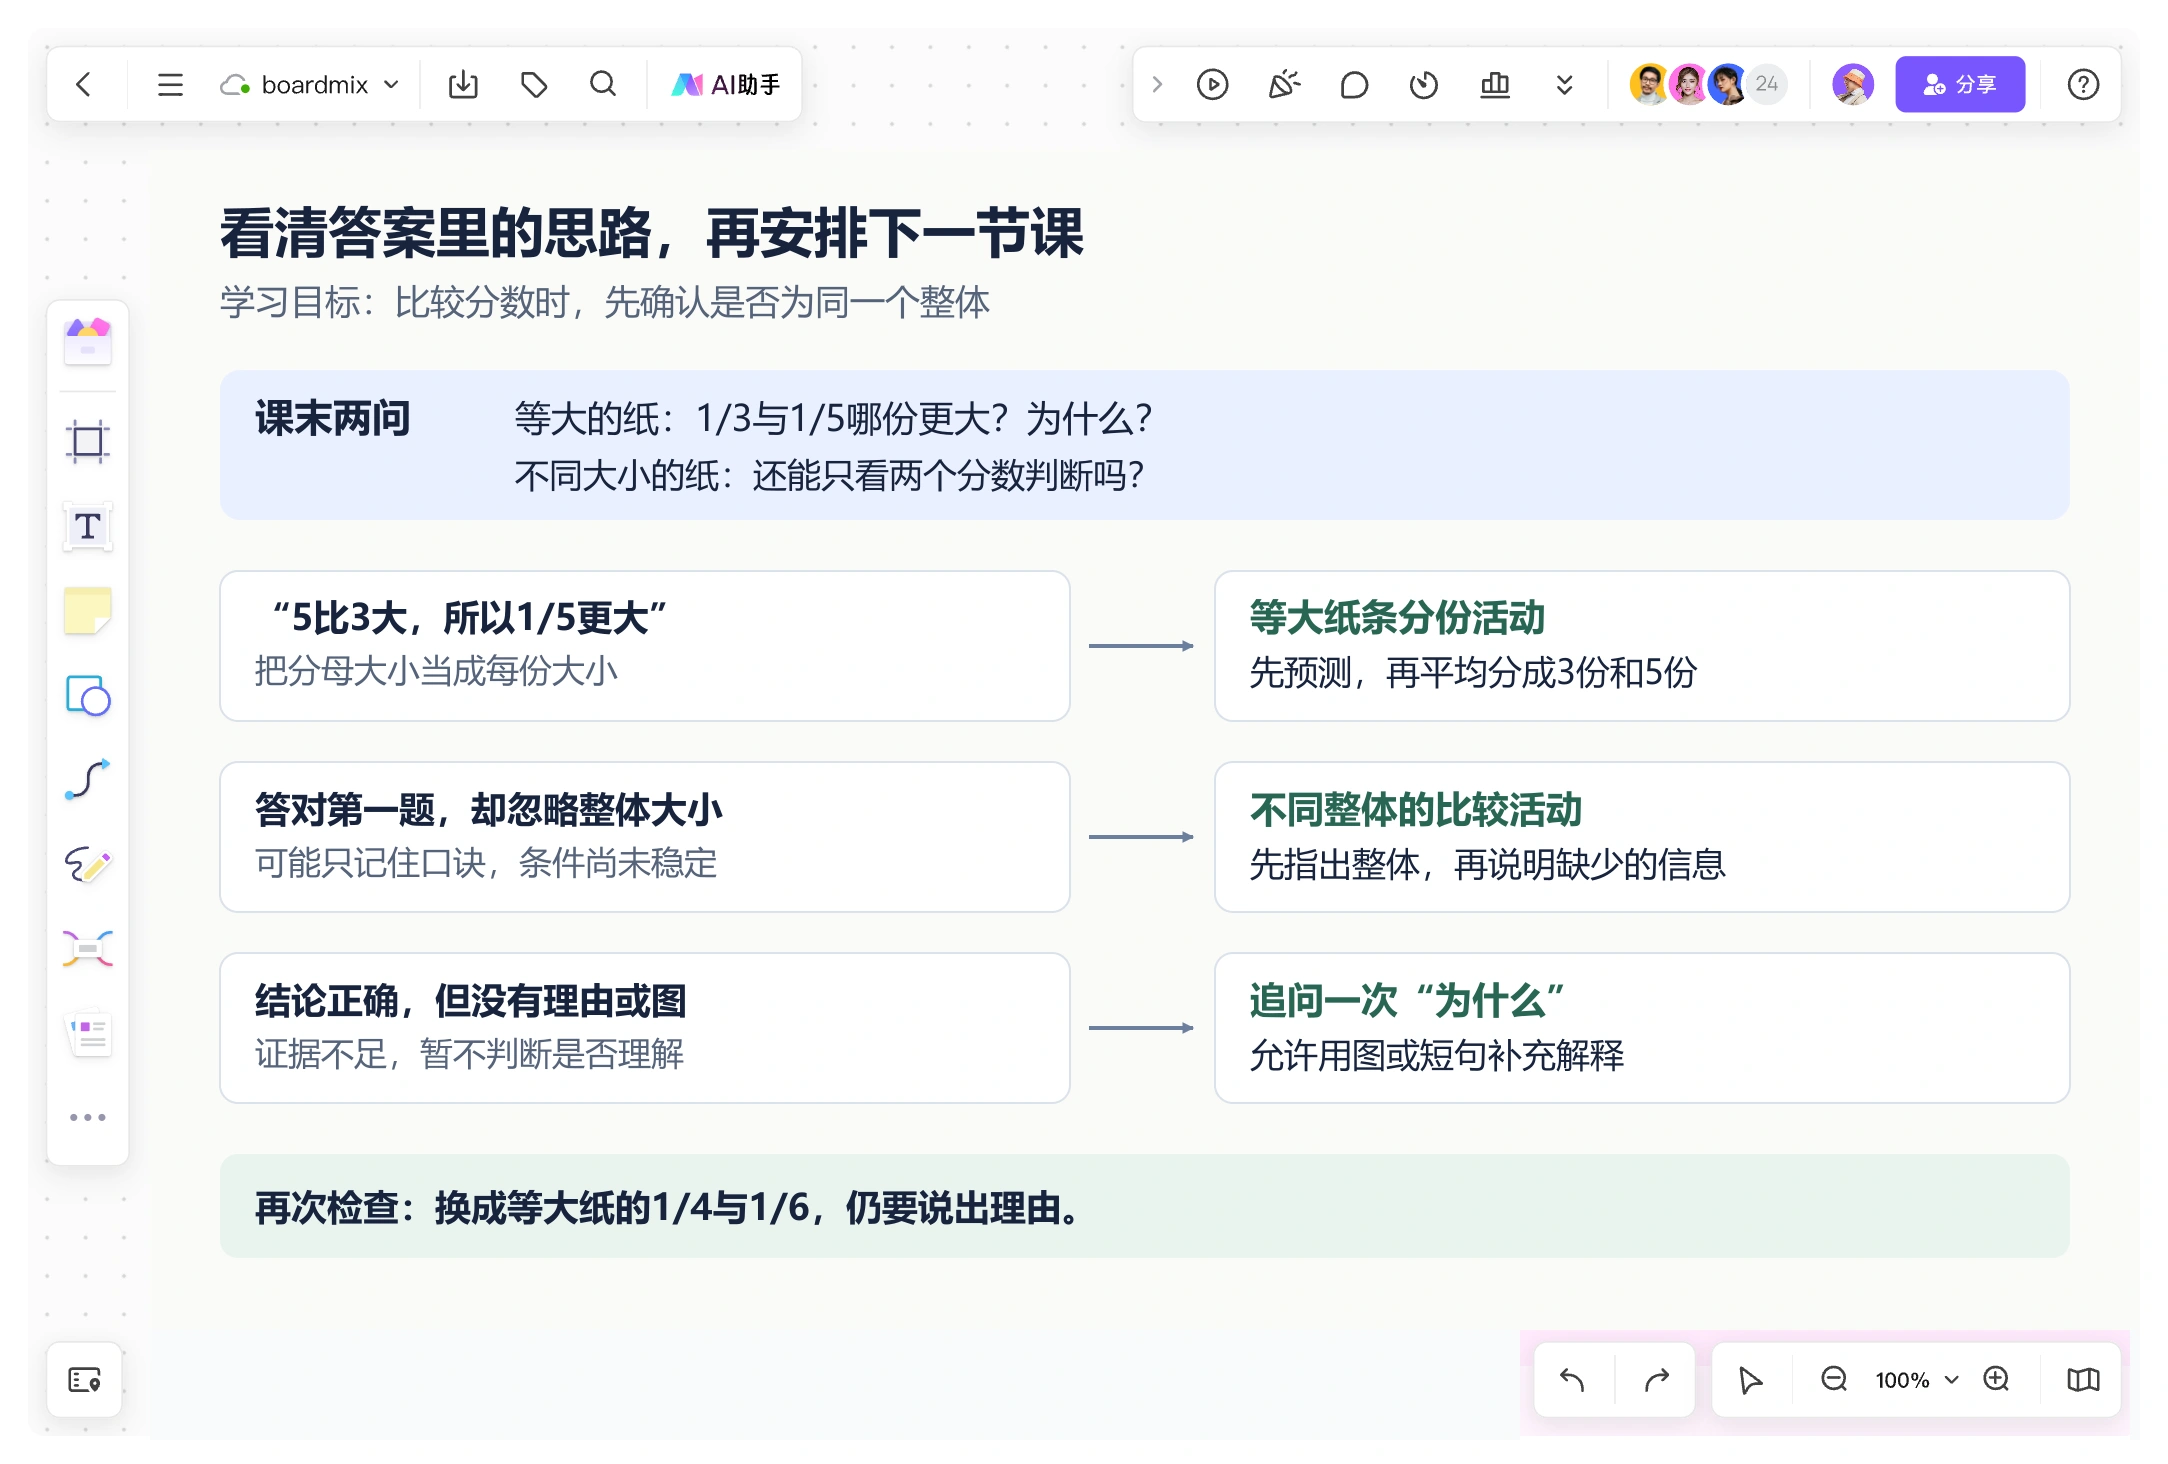
Task: Select arrow connector to 不同整体的比较活动
Action: (1141, 837)
